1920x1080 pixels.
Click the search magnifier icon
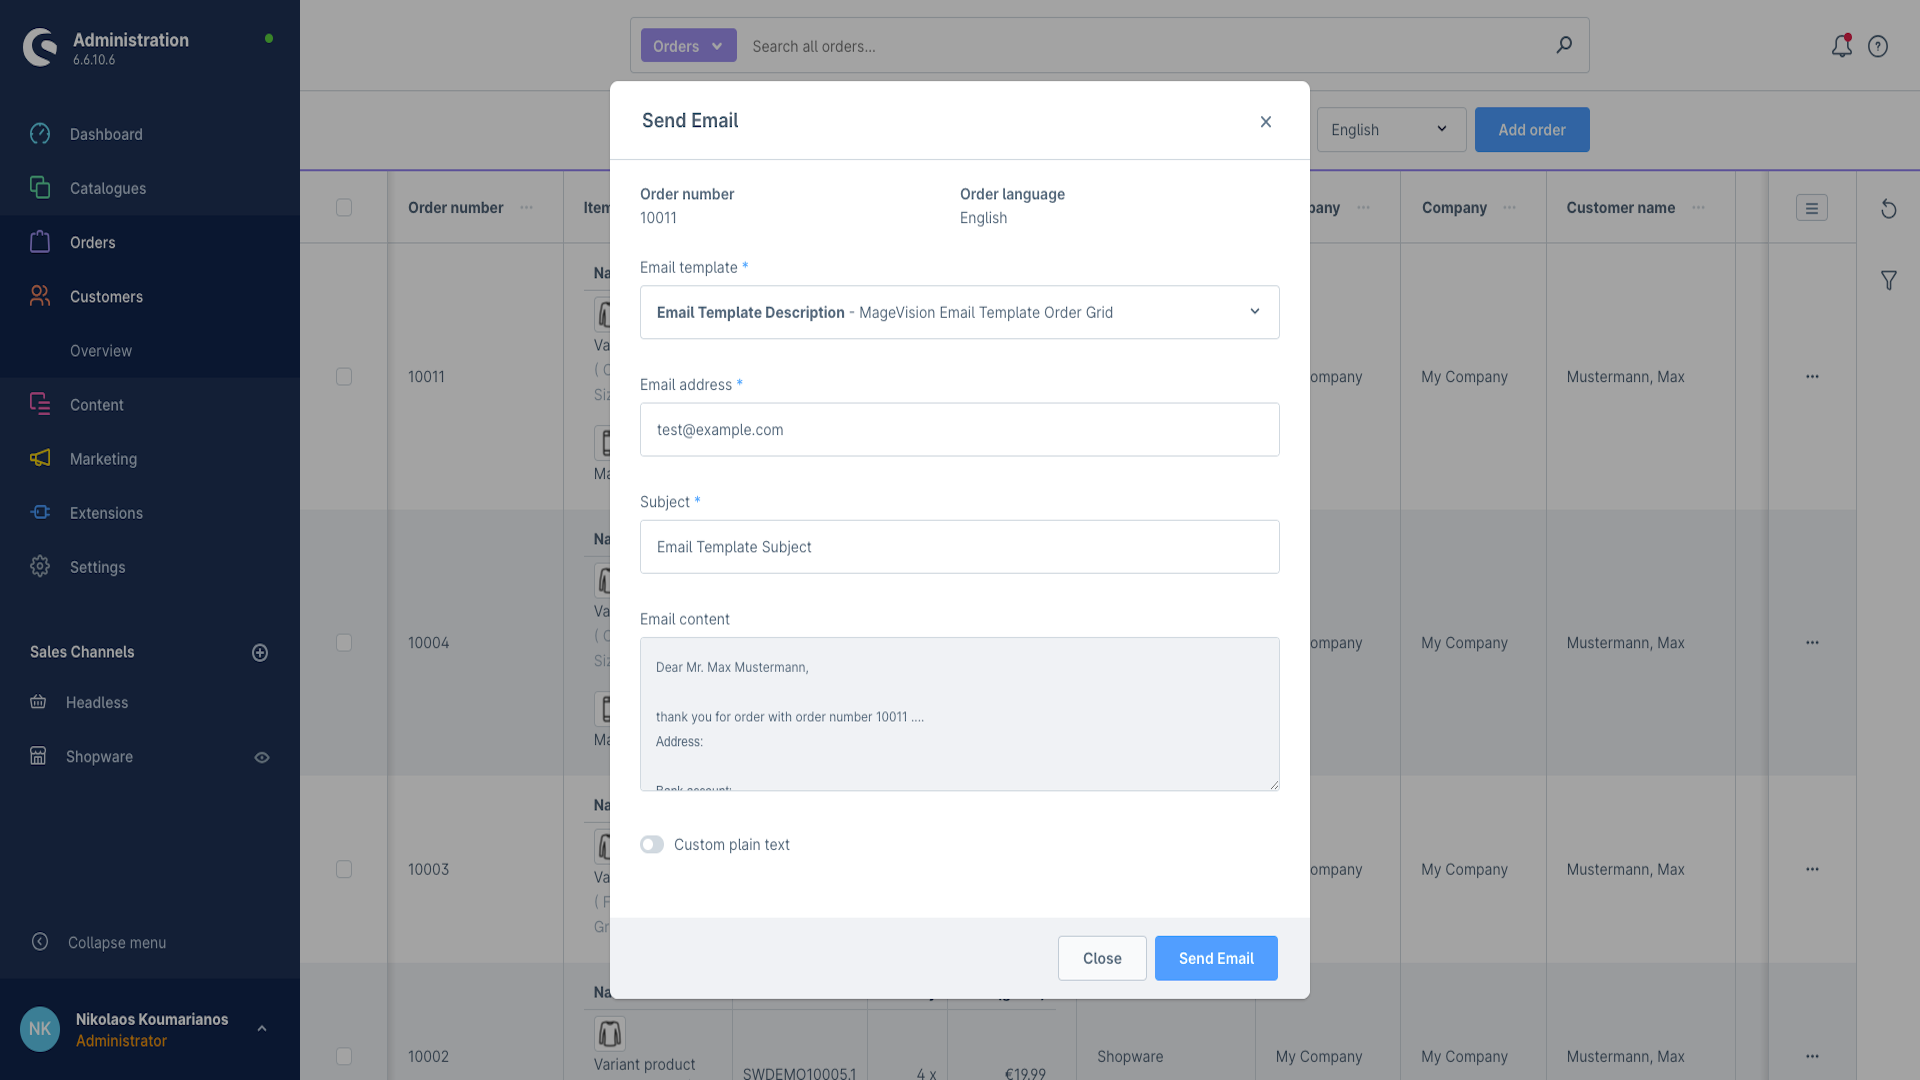pos(1564,45)
